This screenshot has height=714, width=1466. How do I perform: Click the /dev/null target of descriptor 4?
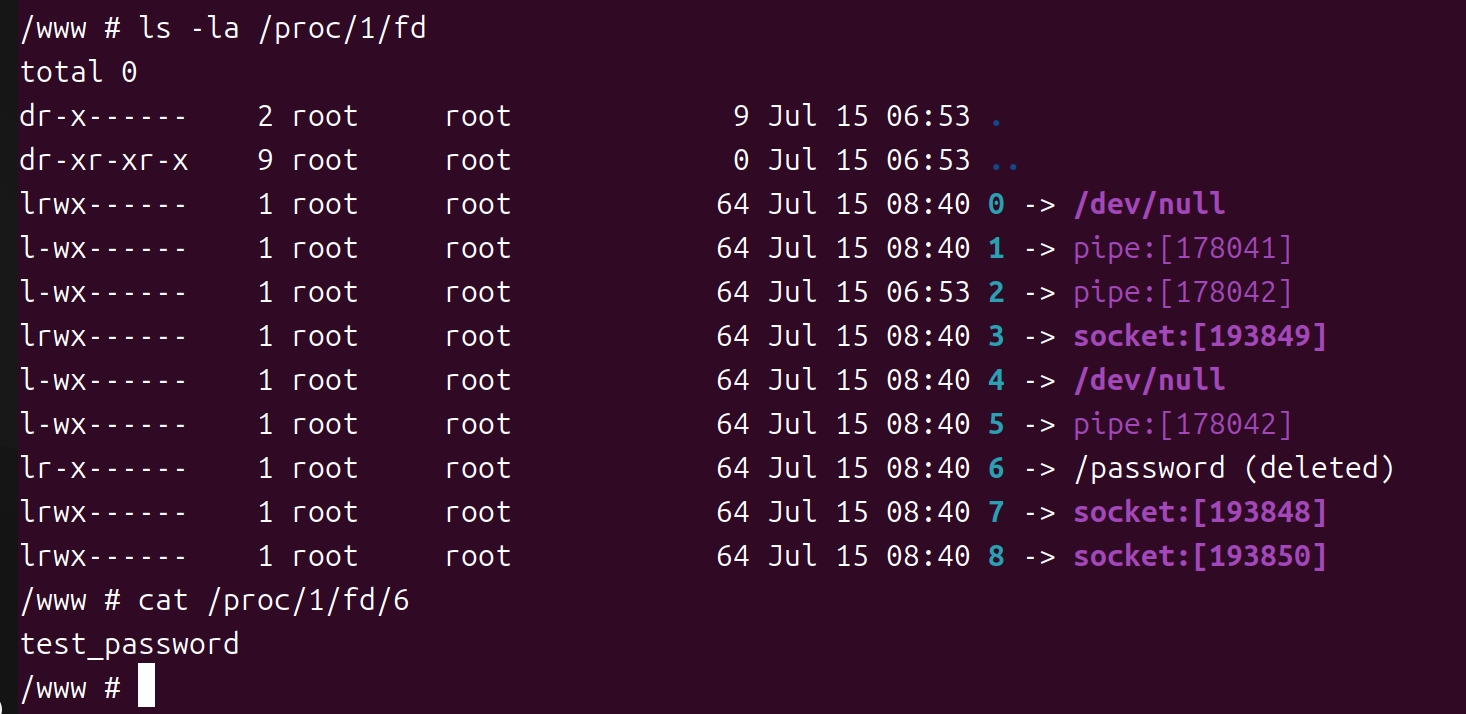coord(1149,380)
